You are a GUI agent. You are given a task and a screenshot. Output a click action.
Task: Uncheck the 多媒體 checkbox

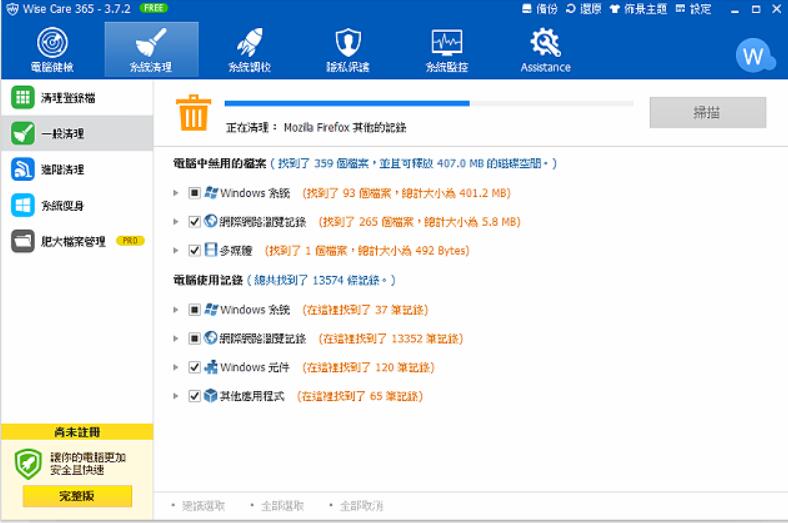pyautogui.click(x=194, y=250)
